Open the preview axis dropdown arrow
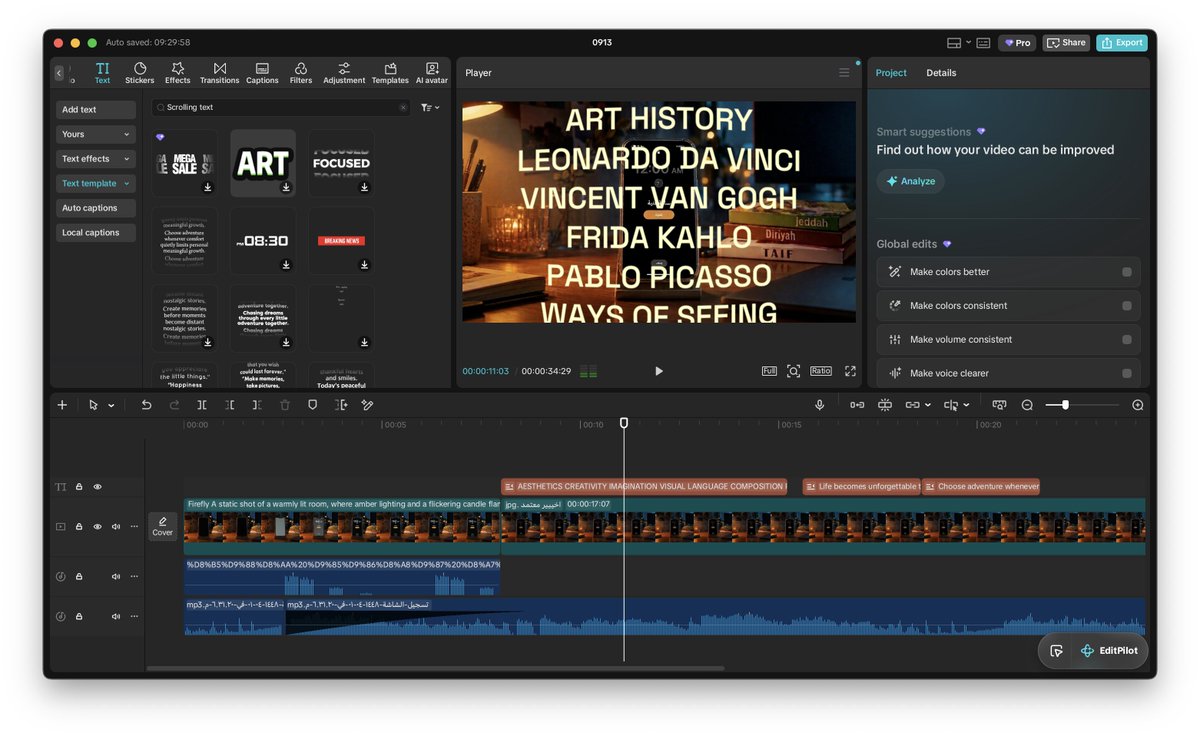 [x=967, y=406]
